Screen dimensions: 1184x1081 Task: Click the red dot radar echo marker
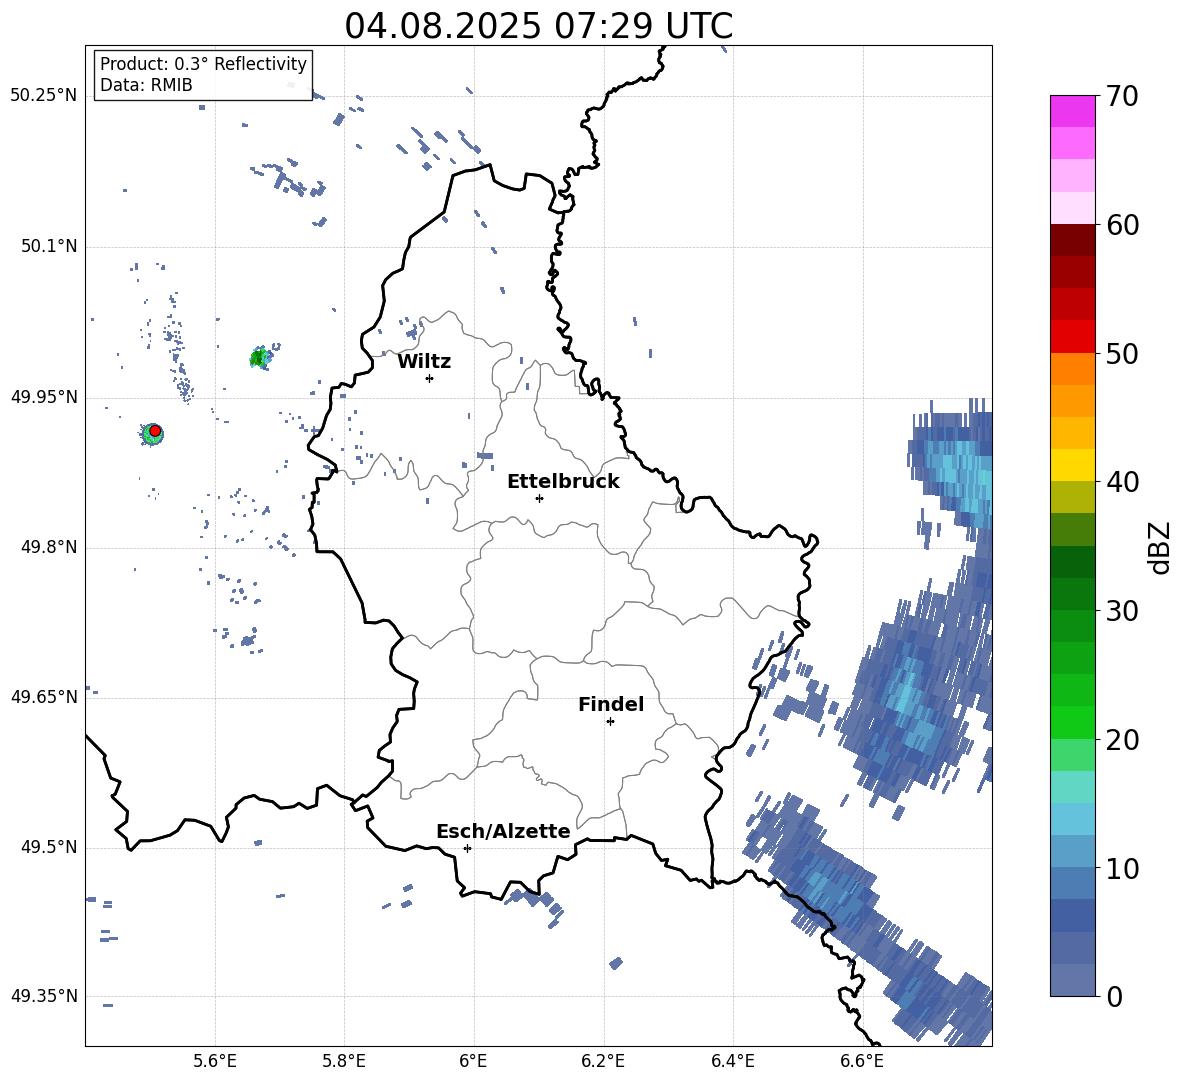coord(155,431)
